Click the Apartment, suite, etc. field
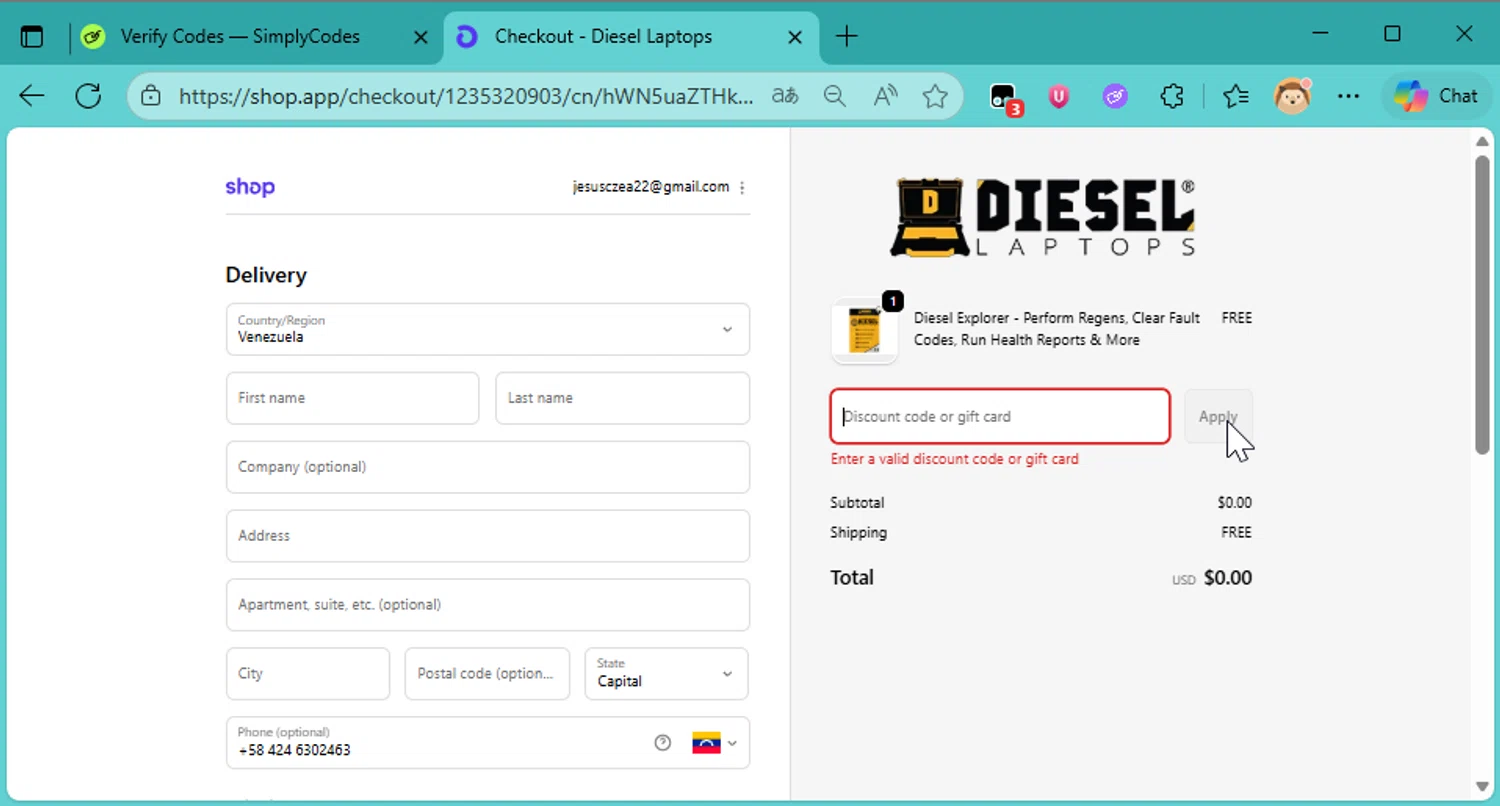1500x806 pixels. coord(488,605)
